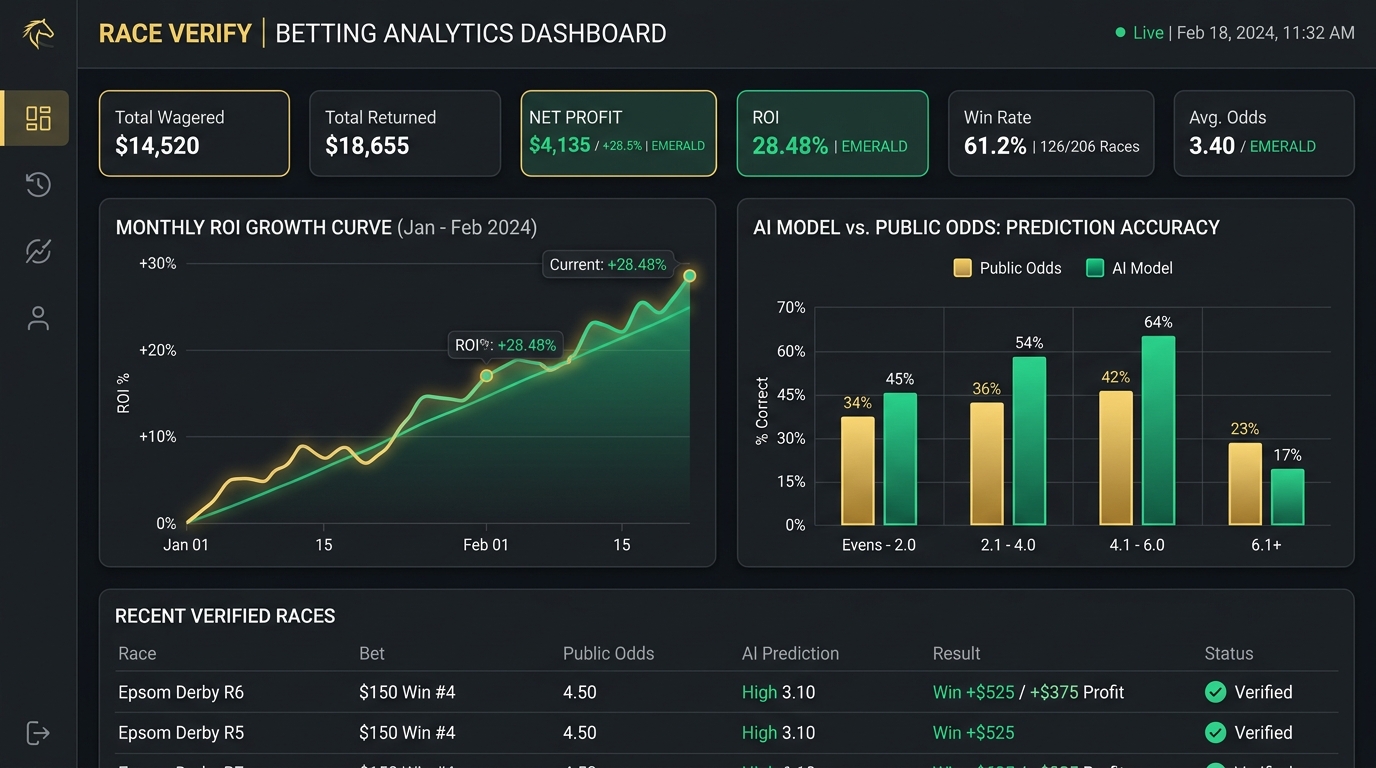Click the RECENT VERIFIED RACES heading
The image size is (1376, 768).
click(225, 616)
